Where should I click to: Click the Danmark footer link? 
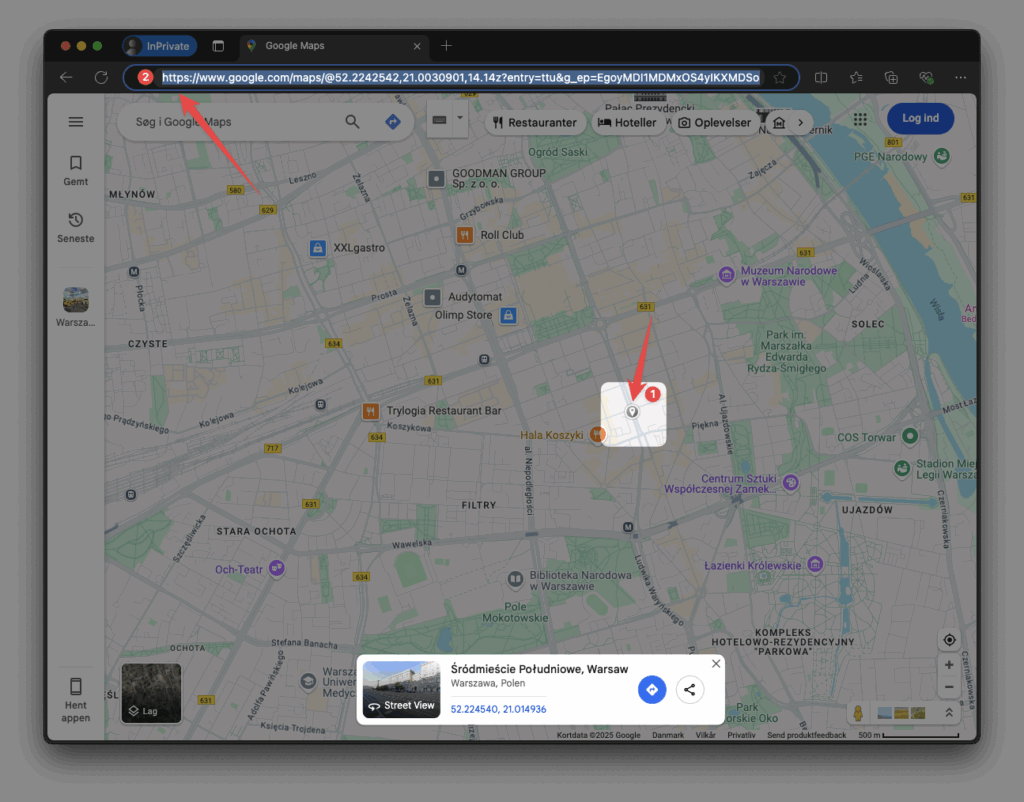click(667, 735)
